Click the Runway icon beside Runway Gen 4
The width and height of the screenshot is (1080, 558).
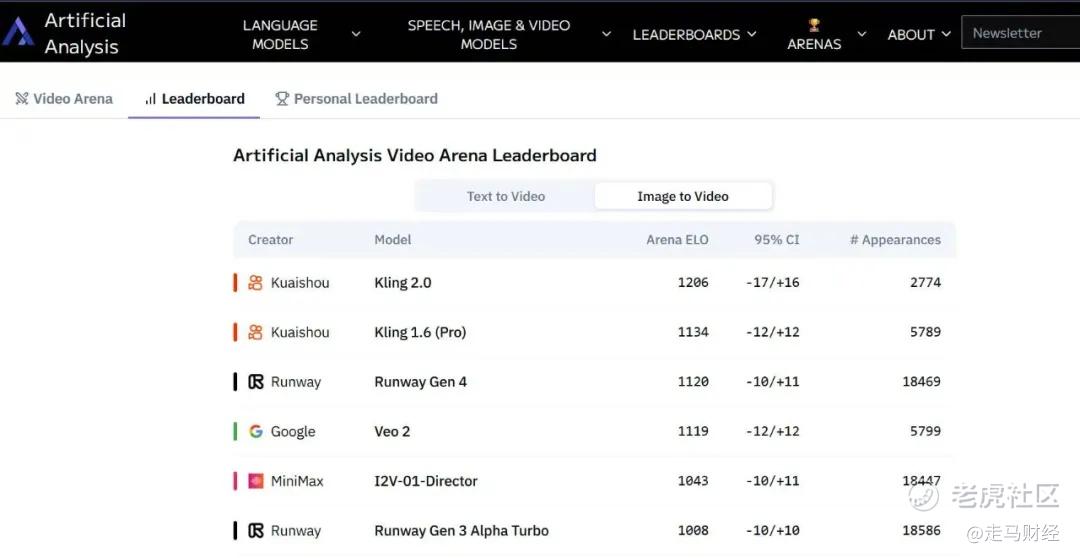(x=256, y=382)
